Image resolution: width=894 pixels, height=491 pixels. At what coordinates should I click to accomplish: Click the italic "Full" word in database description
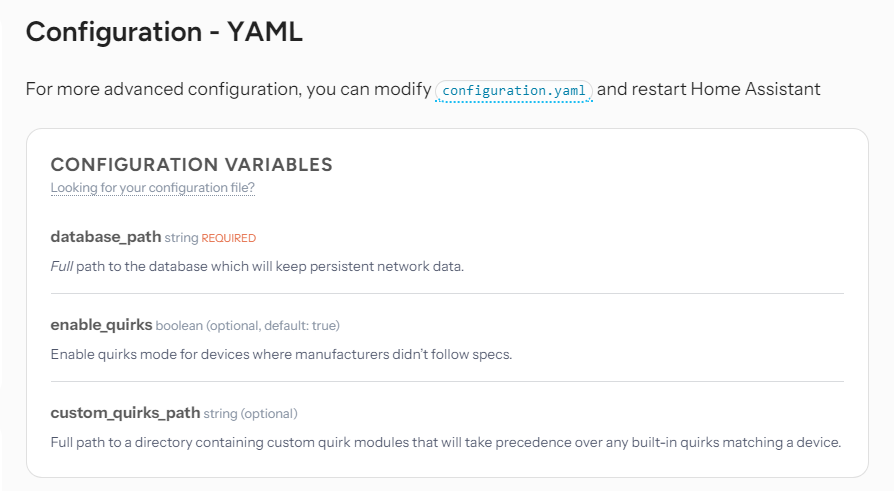click(x=62, y=266)
